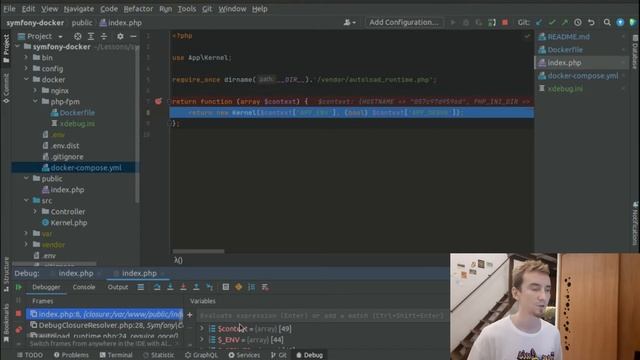
Task: Click the Step Out debug icon
Action: point(196,287)
